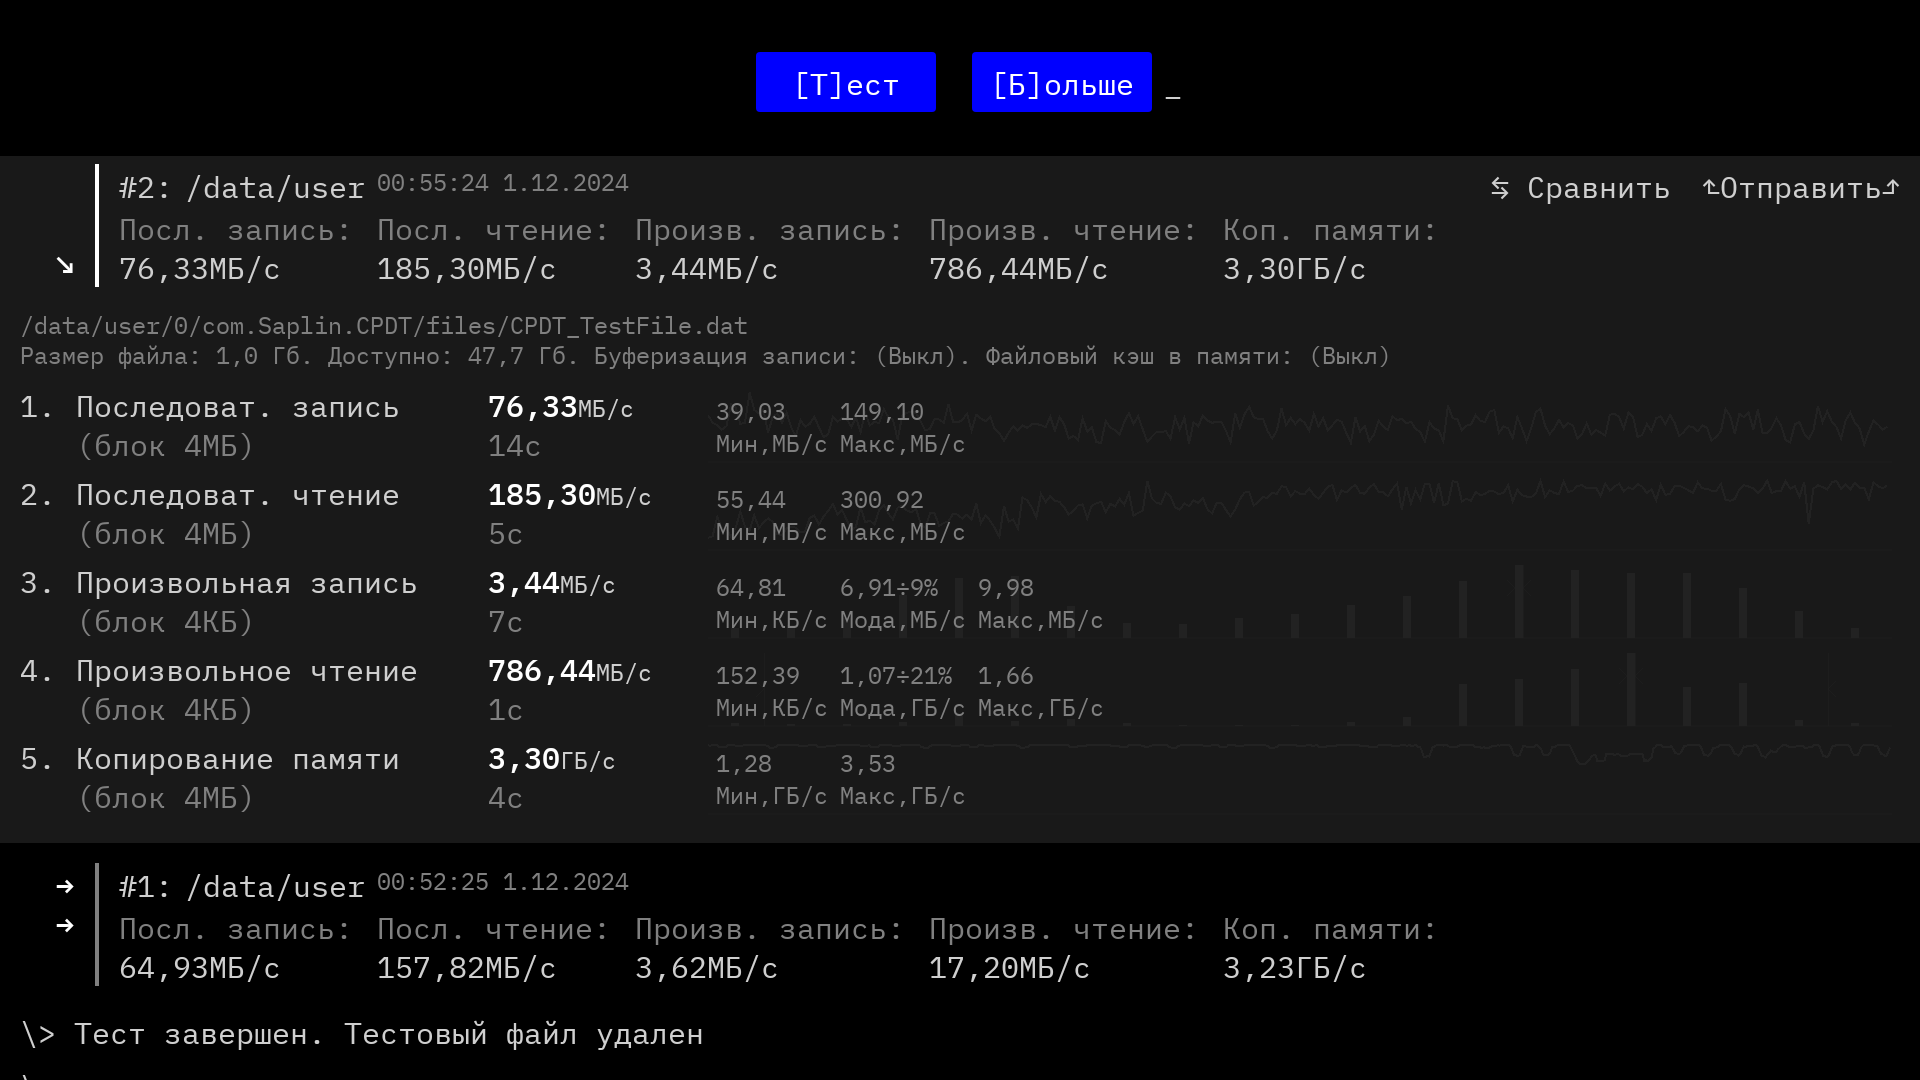The image size is (1920, 1080).
Task: Open the result #1 /data/user header
Action: pyautogui.click(x=242, y=887)
